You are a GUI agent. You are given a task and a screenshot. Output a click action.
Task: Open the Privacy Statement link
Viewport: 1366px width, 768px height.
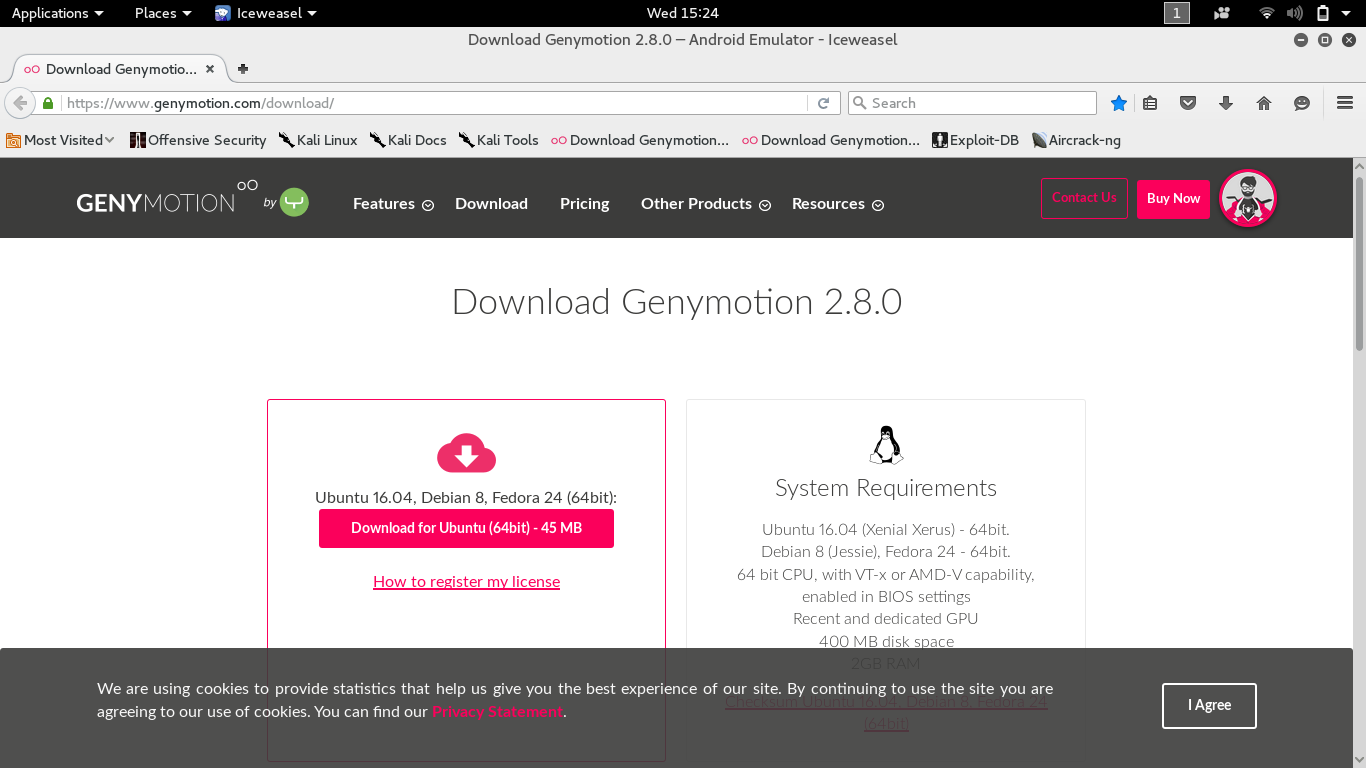click(x=497, y=712)
